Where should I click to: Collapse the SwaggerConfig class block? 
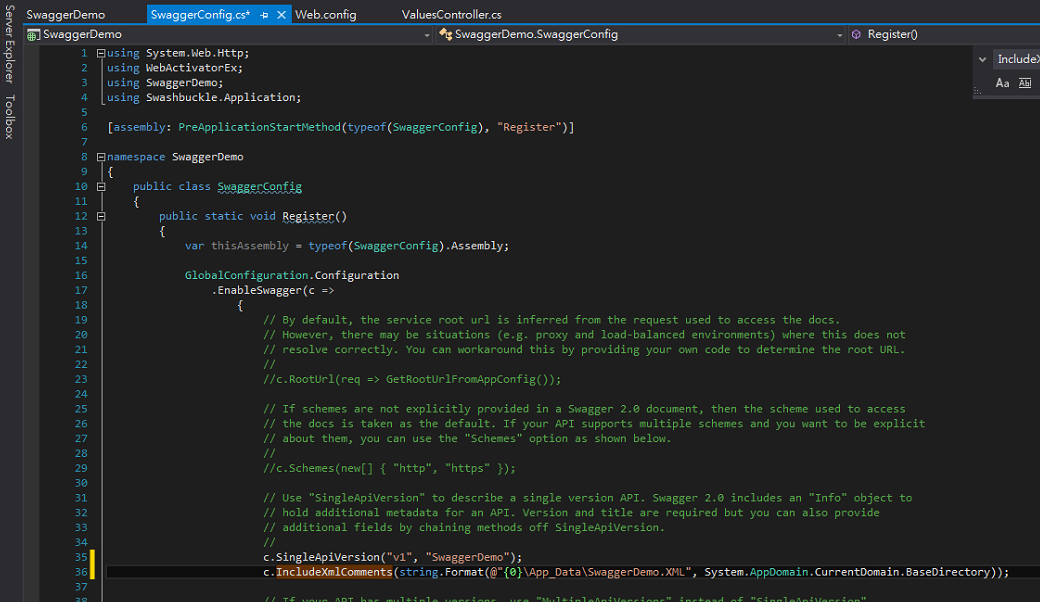point(101,187)
